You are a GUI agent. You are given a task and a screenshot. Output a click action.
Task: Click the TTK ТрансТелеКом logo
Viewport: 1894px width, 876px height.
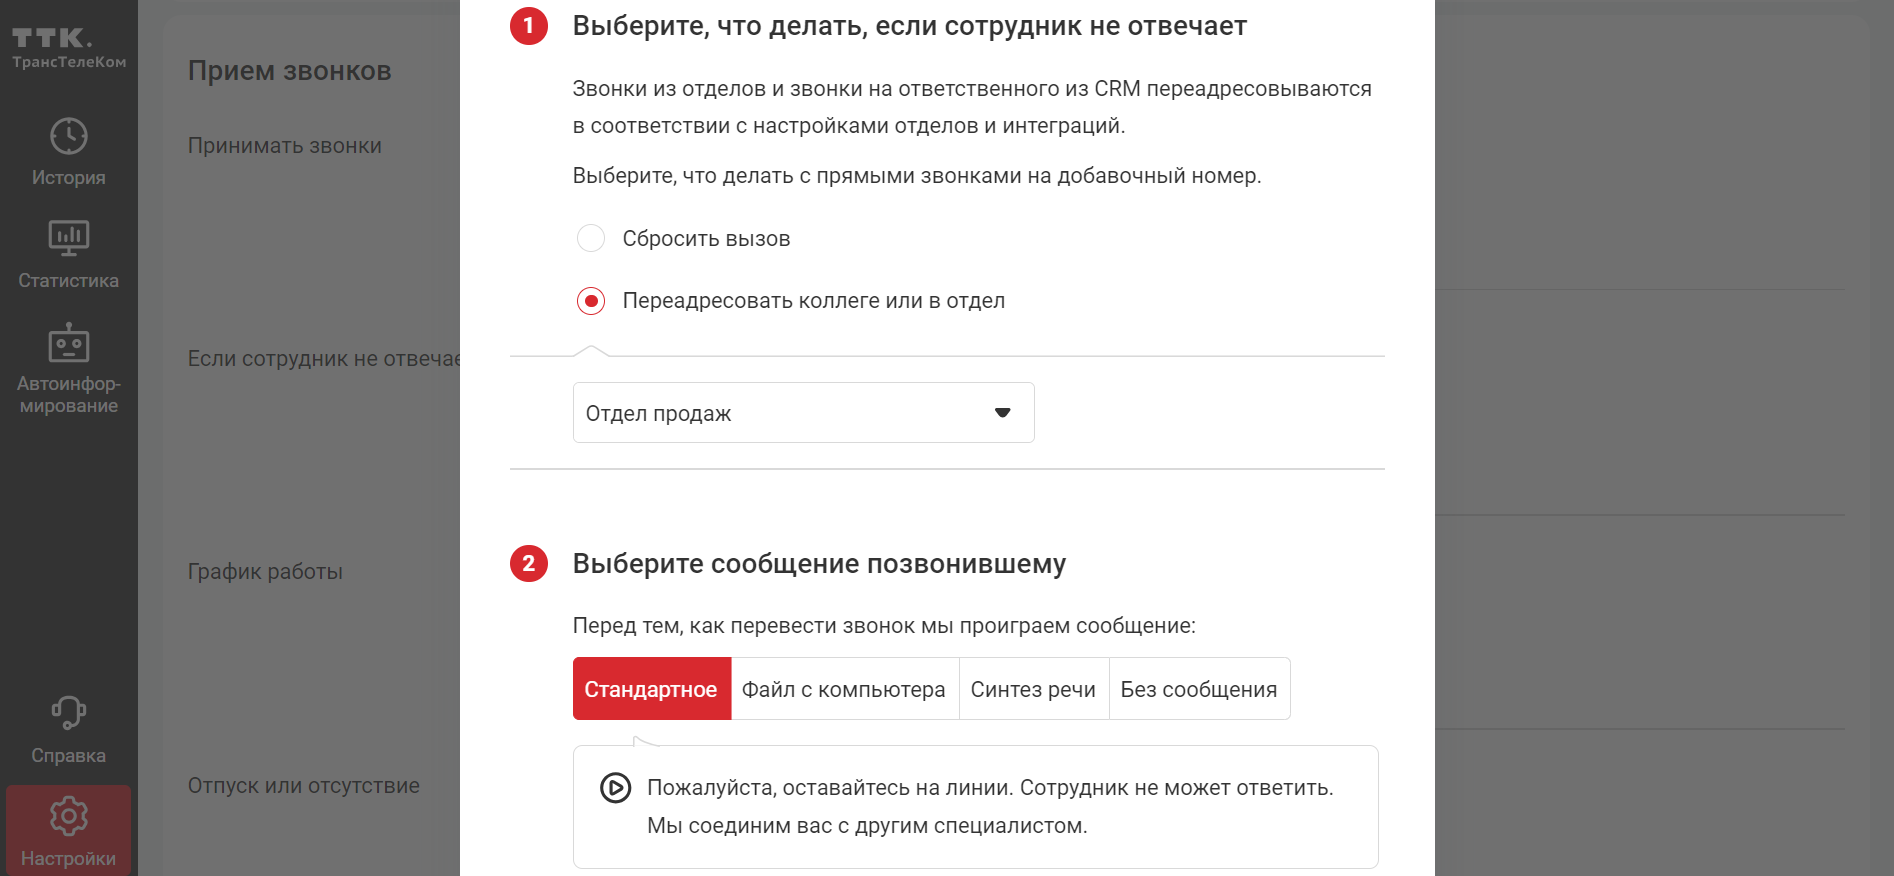(68, 47)
